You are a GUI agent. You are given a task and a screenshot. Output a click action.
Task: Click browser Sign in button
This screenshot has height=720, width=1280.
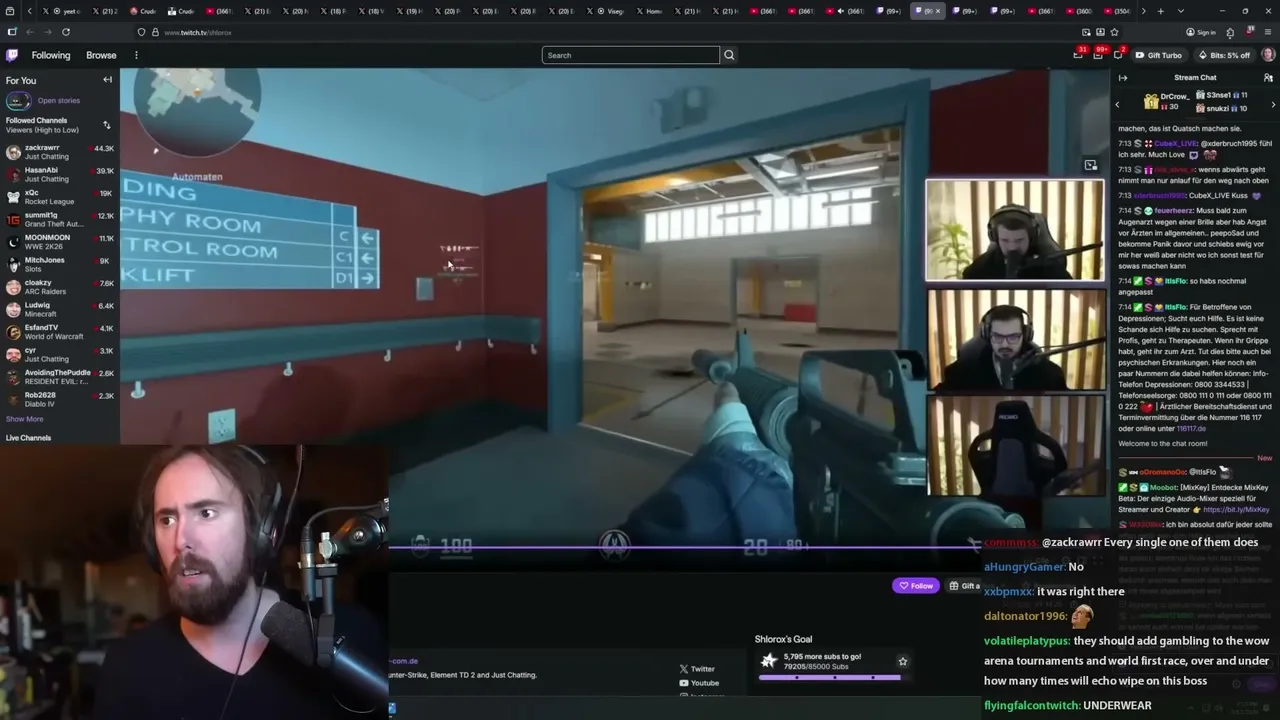coord(1201,32)
